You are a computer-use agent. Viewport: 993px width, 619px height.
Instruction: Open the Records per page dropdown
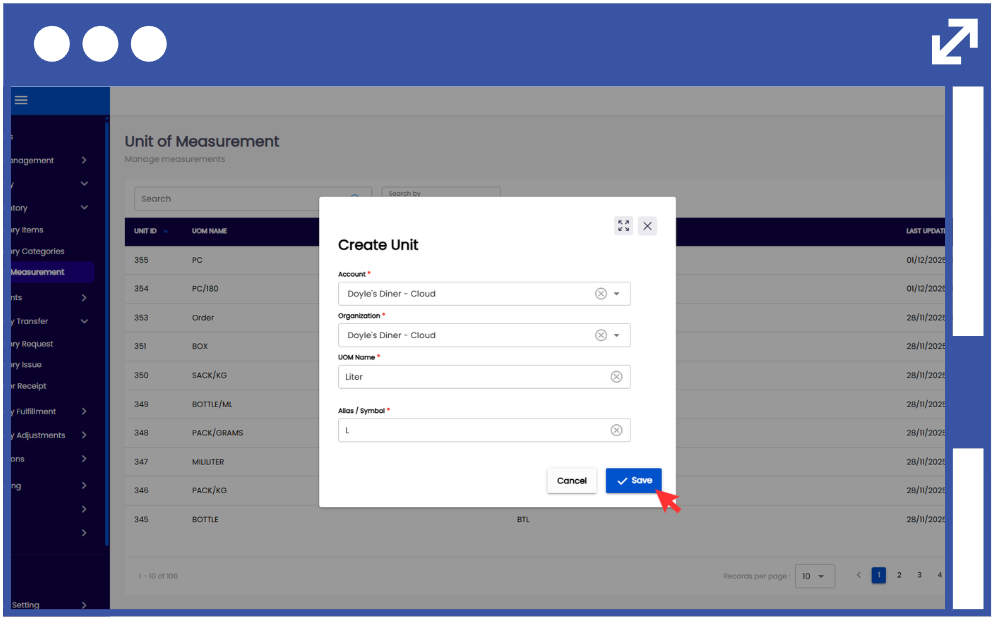[x=814, y=576]
